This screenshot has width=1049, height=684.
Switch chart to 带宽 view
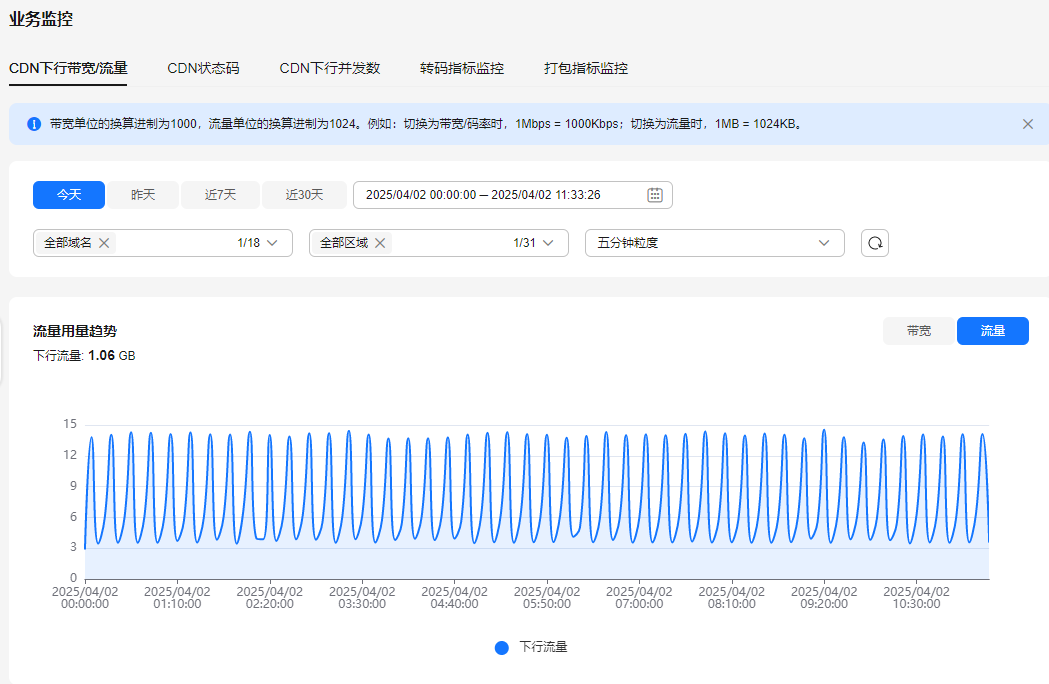[919, 331]
